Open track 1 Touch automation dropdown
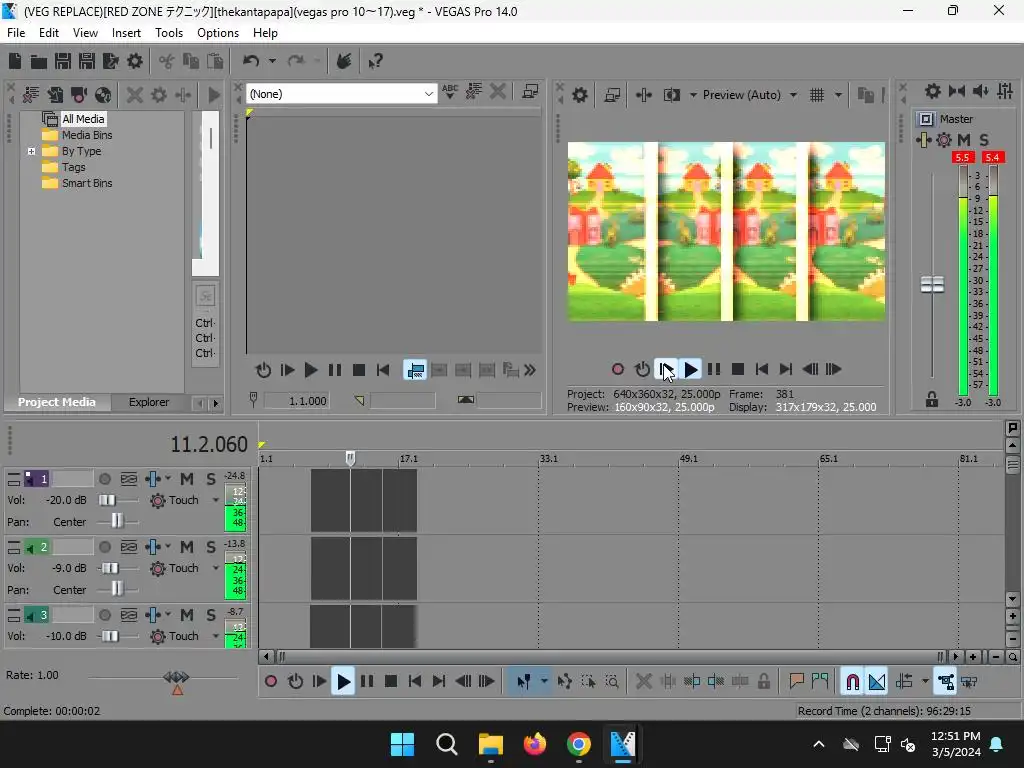 pos(216,500)
